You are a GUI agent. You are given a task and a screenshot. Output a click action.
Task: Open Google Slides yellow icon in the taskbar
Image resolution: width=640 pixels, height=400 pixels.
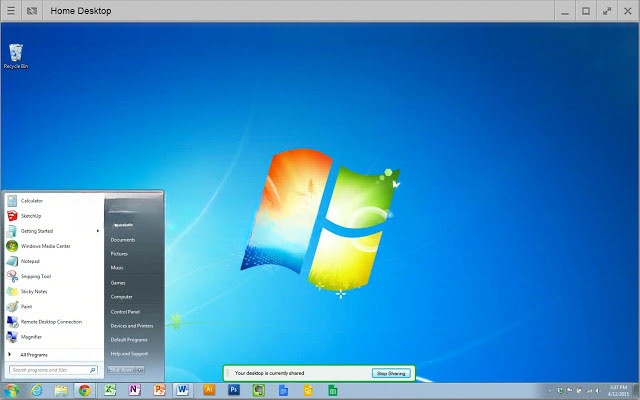coord(308,390)
